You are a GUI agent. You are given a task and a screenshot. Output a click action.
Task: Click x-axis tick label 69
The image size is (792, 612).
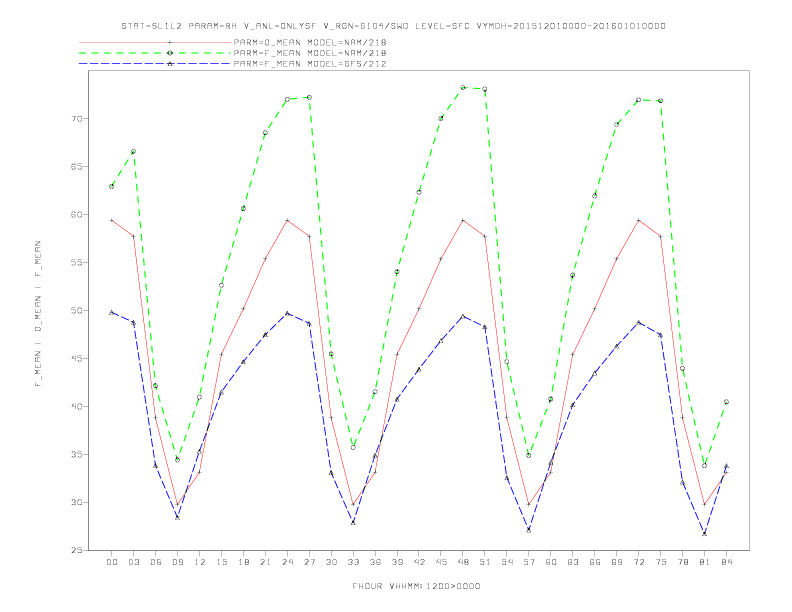tap(617, 562)
